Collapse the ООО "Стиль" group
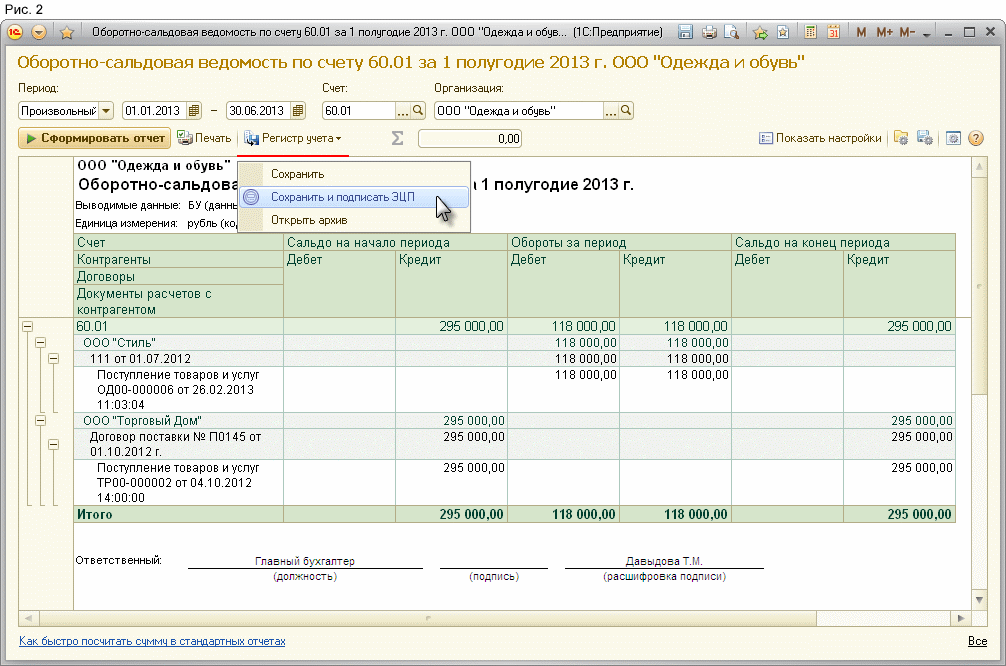Image resolution: width=1006 pixels, height=666 pixels. (x=41, y=342)
